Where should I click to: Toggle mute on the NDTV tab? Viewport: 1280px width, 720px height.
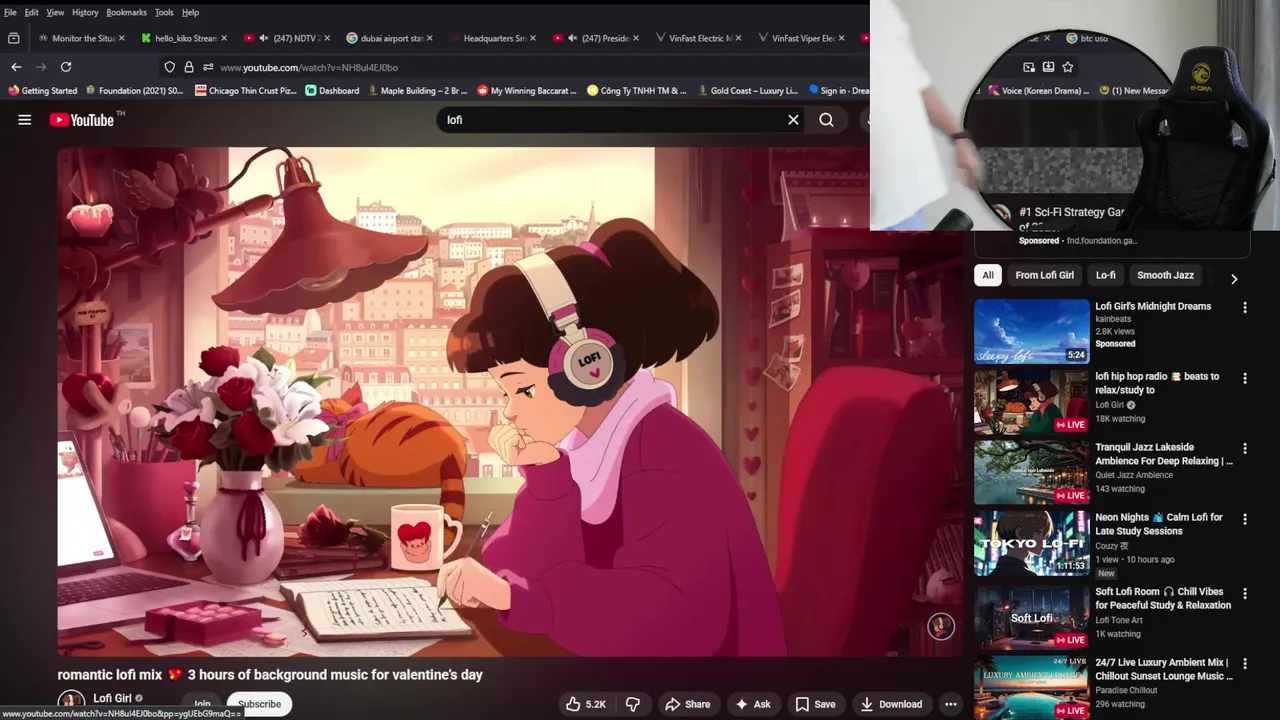[x=263, y=38]
